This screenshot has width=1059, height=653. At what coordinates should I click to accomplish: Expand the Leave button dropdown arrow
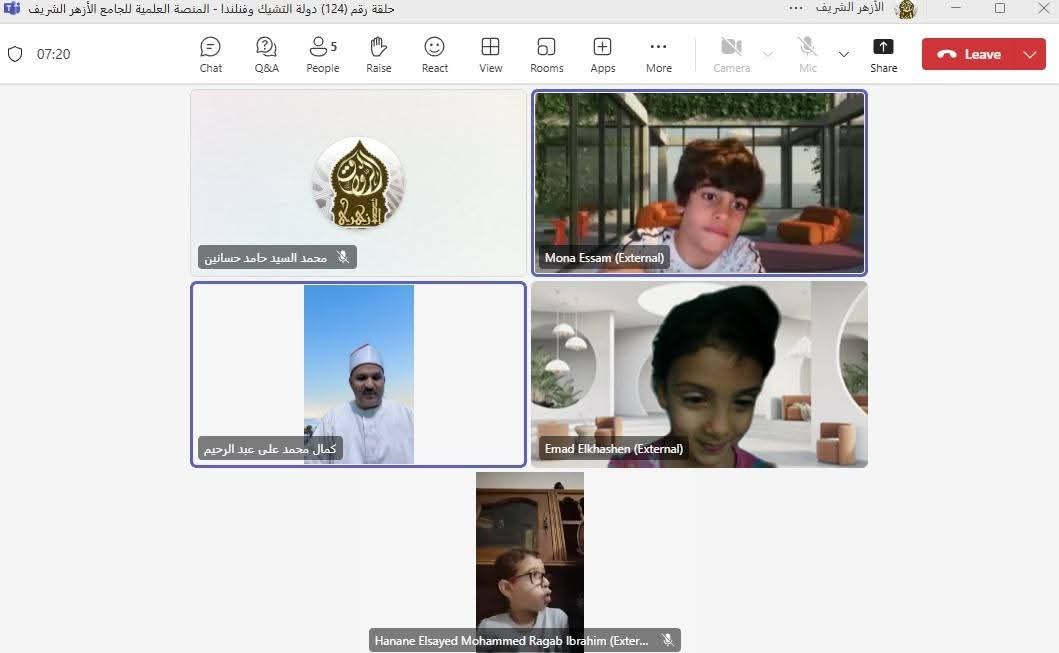[1030, 54]
